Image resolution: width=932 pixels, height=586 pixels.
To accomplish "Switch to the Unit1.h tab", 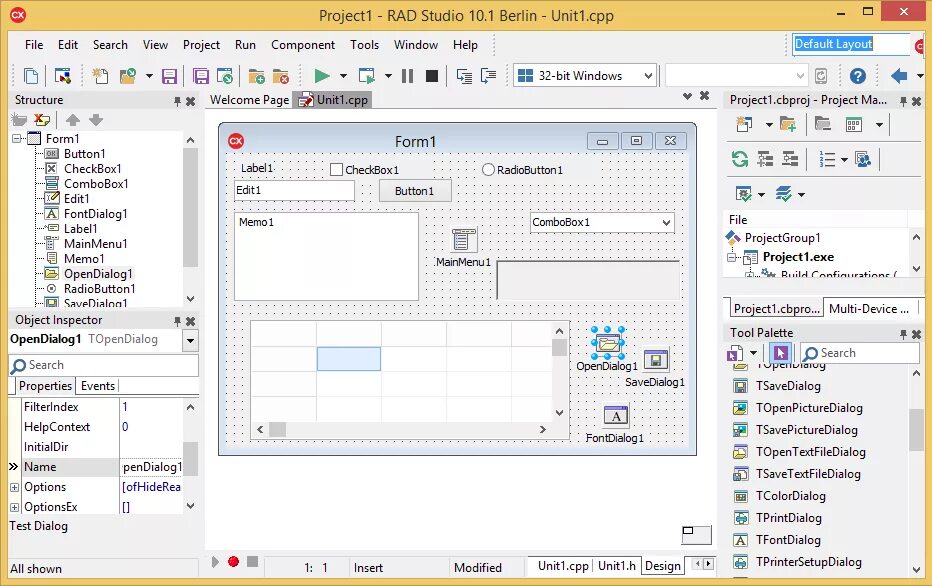I will click(x=616, y=566).
